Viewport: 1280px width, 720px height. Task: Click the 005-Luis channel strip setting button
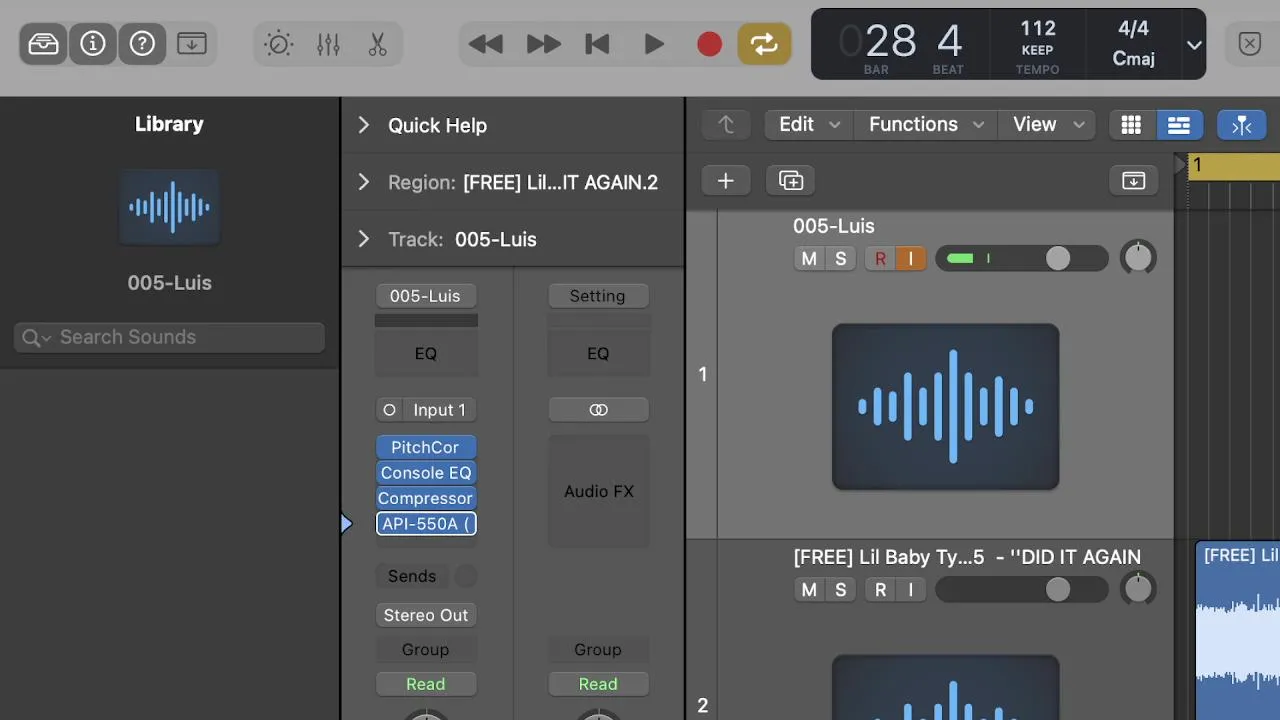click(x=425, y=296)
